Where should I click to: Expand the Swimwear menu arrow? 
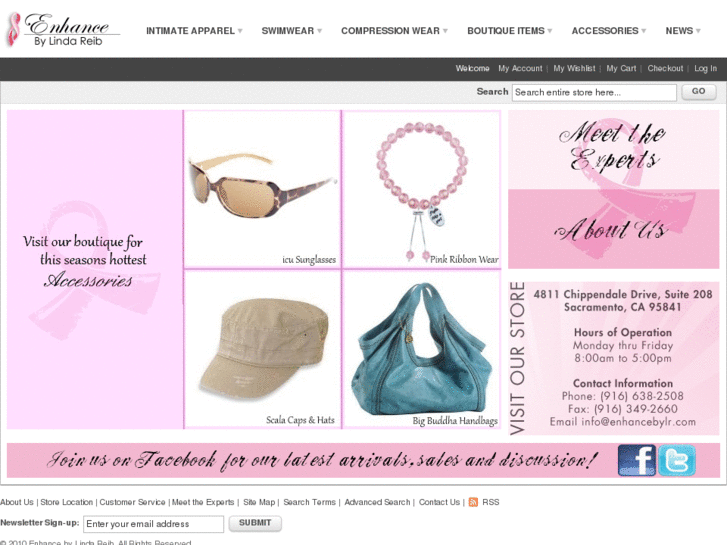coord(319,31)
